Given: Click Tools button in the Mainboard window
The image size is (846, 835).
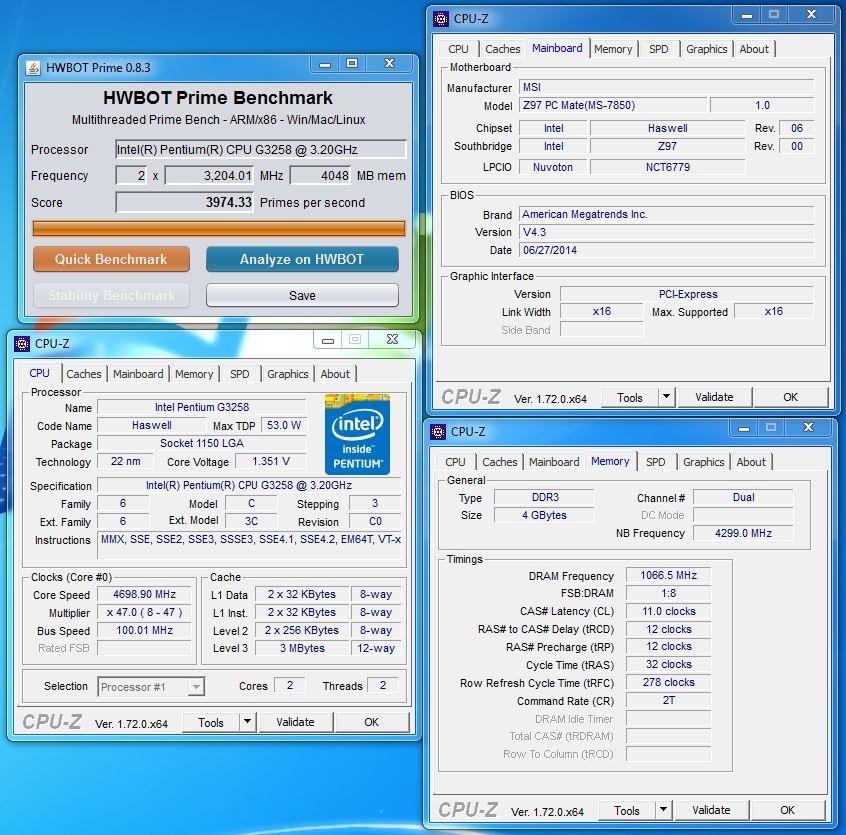Looking at the screenshot, I should point(630,397).
